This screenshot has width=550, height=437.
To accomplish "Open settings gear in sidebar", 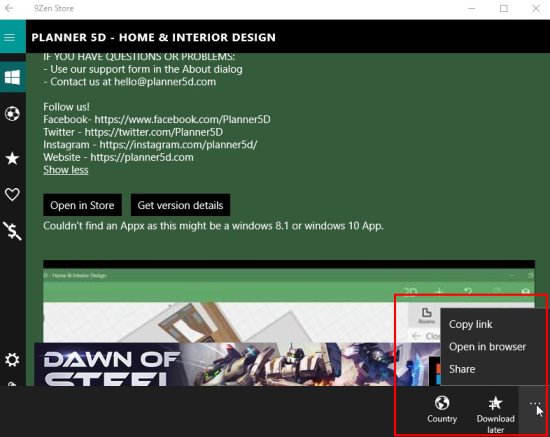I will click(x=12, y=359).
